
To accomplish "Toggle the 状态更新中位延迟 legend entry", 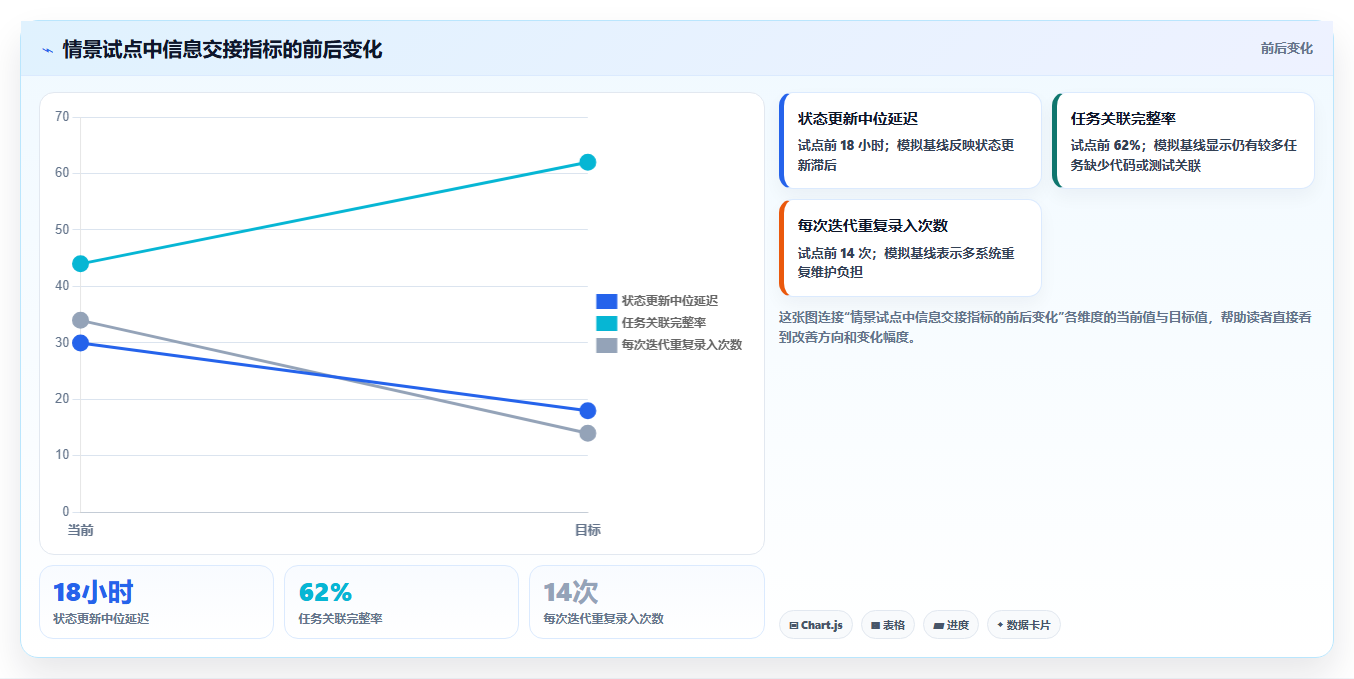I will [x=657, y=301].
